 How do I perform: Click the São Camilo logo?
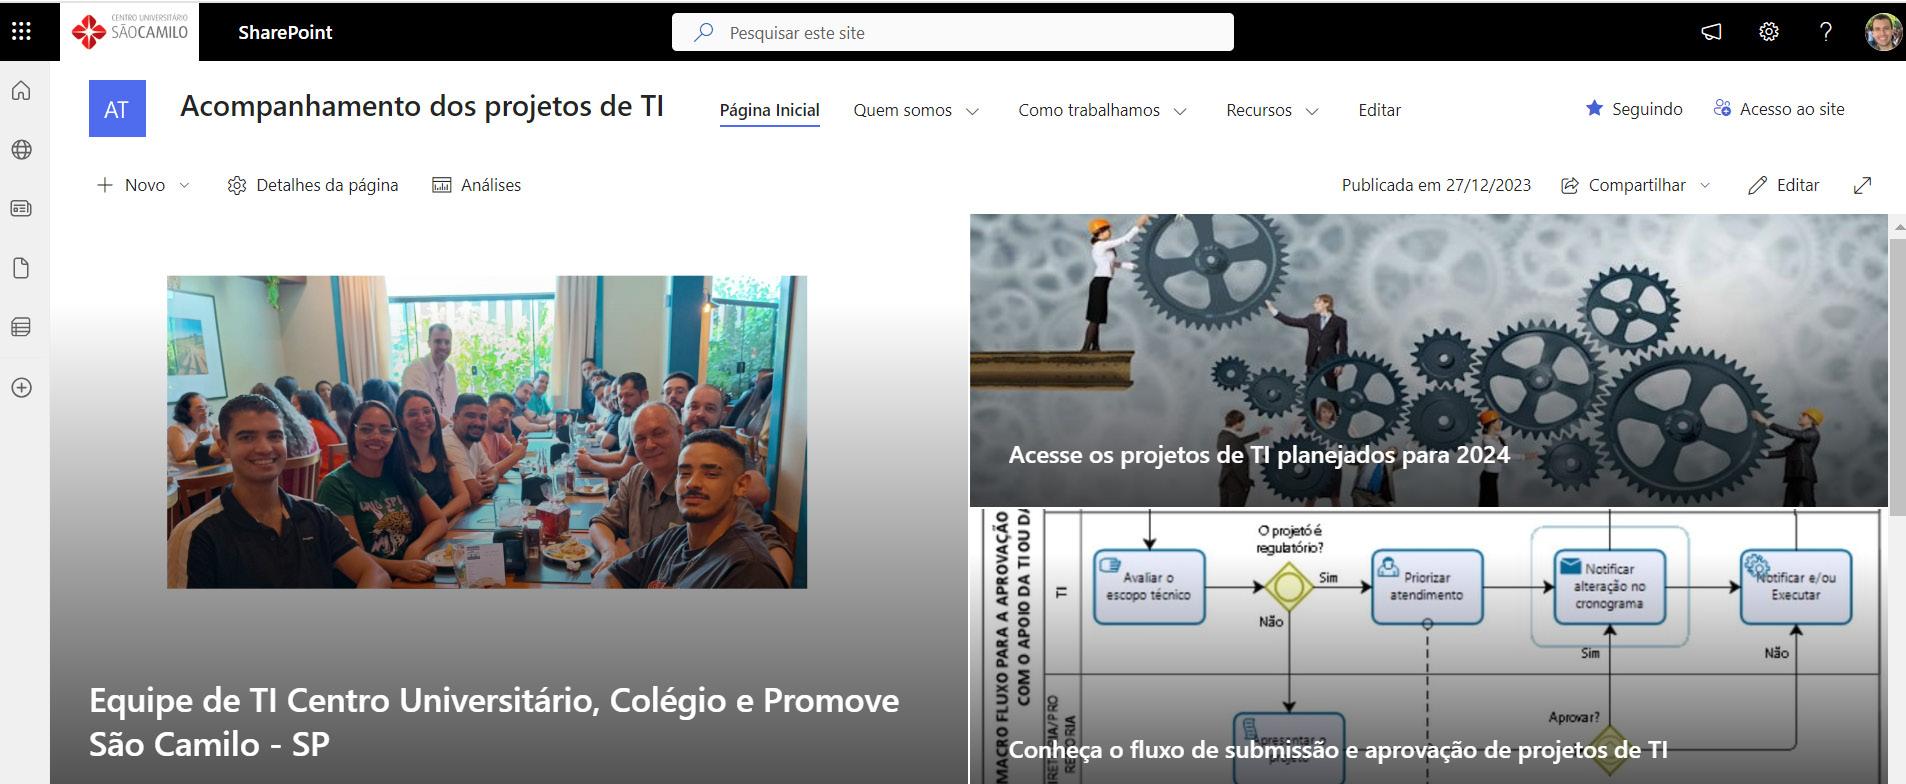tap(130, 32)
